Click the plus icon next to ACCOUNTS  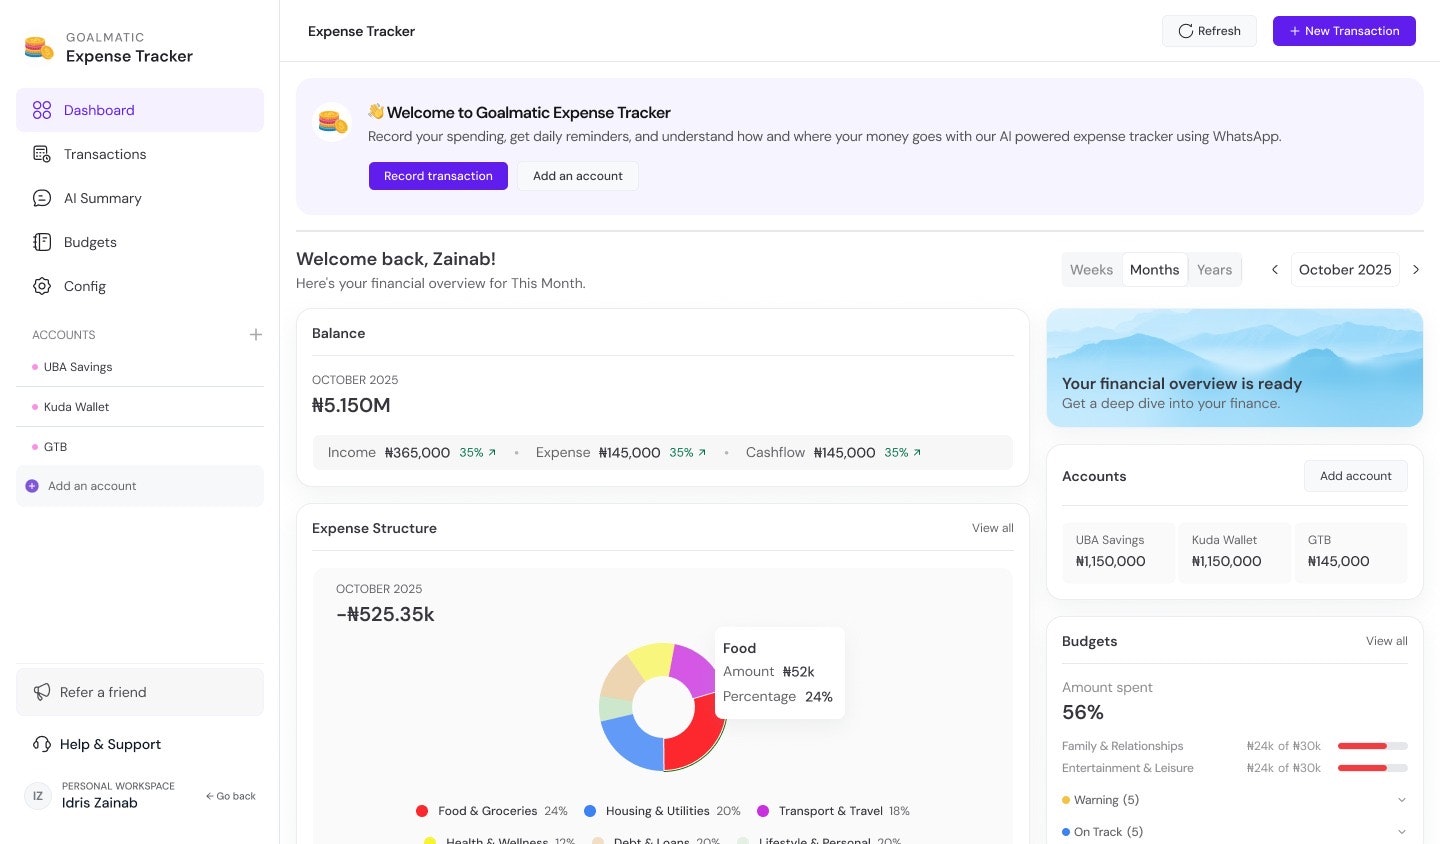pos(256,335)
